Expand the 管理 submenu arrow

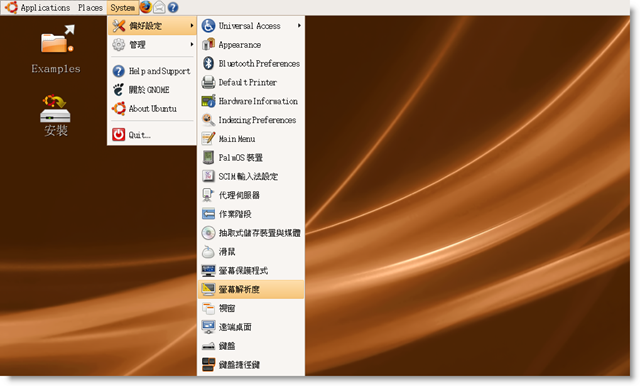coord(192,44)
